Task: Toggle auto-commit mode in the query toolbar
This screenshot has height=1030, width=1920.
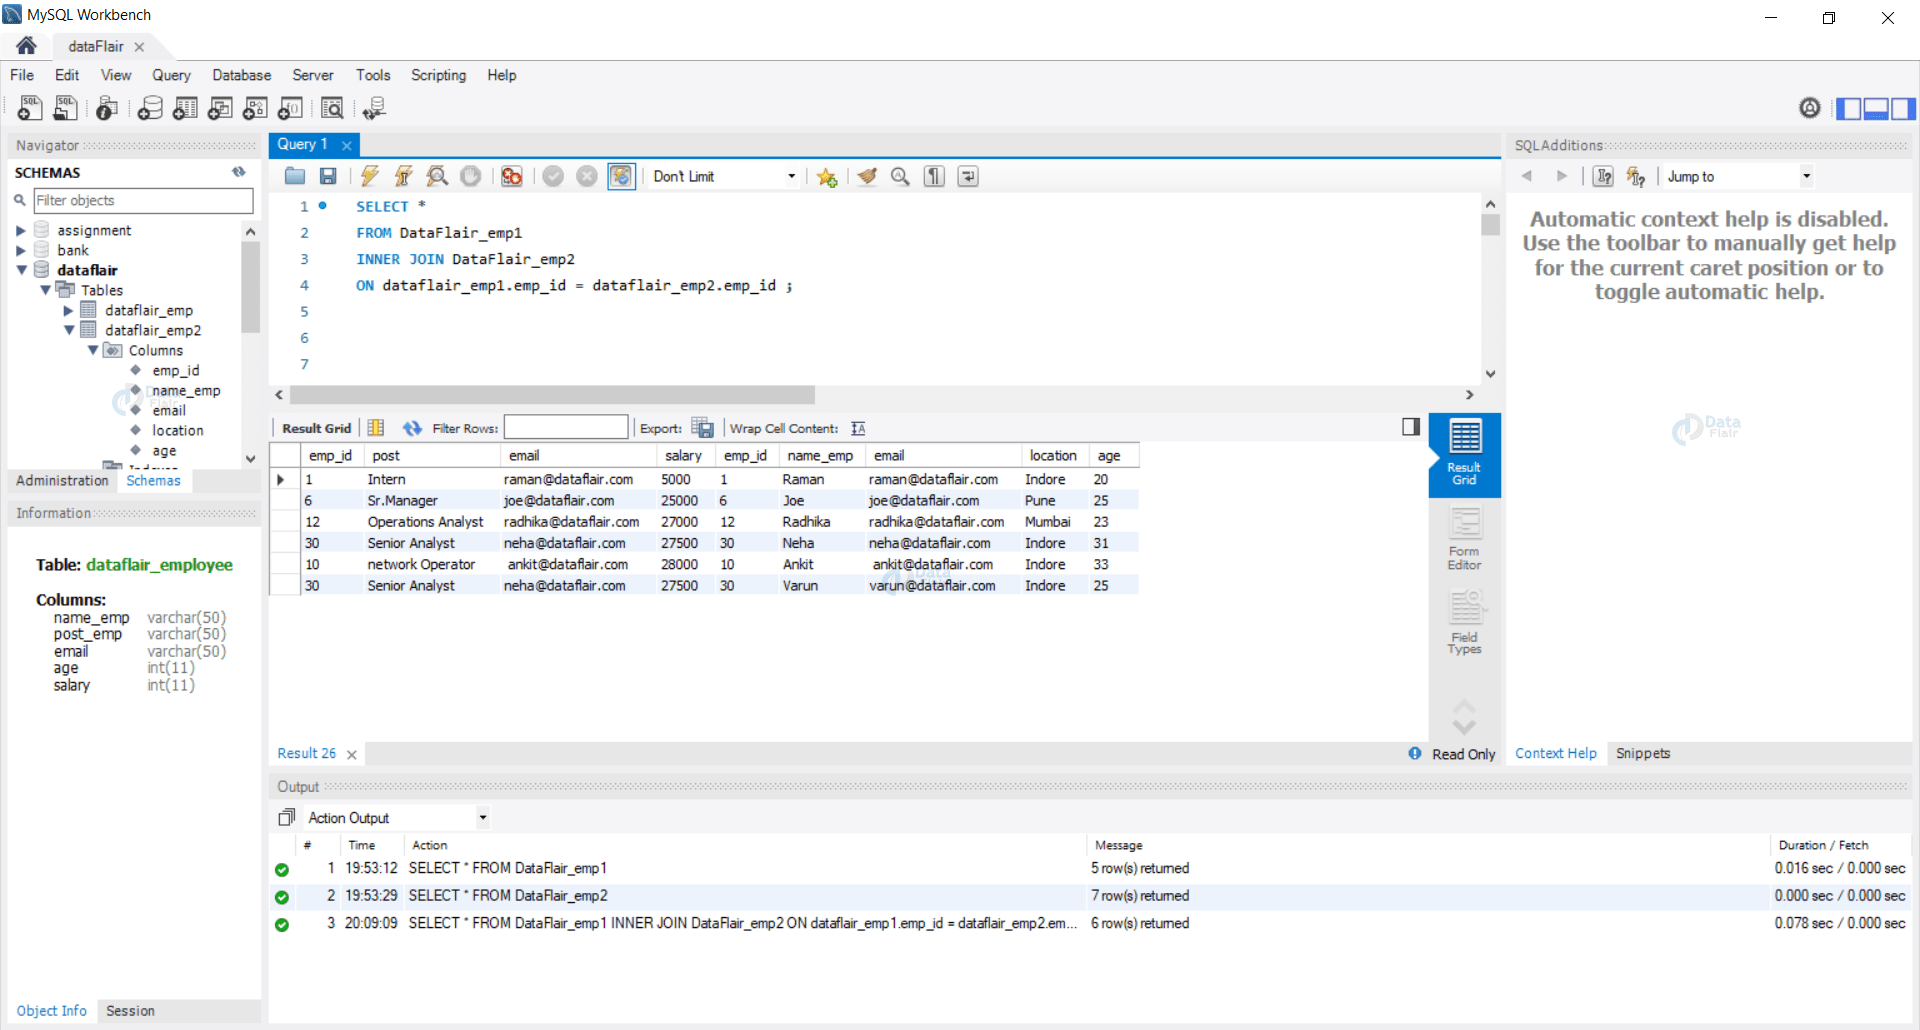Action: (x=621, y=176)
